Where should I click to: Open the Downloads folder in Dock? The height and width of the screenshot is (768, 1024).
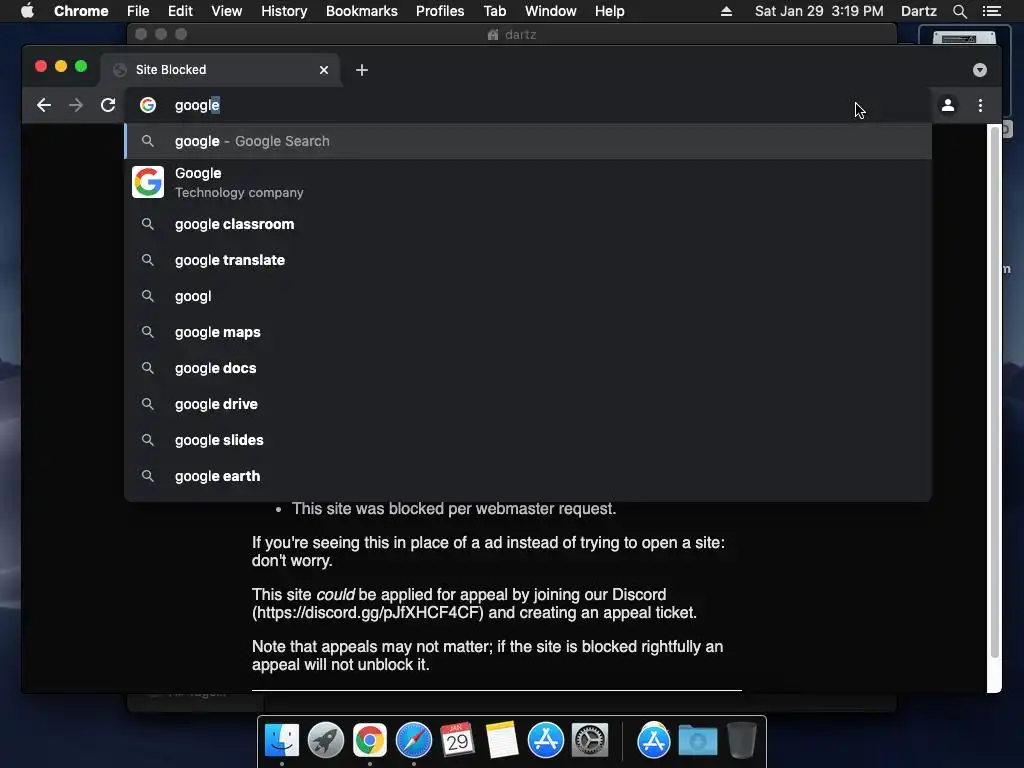click(697, 741)
